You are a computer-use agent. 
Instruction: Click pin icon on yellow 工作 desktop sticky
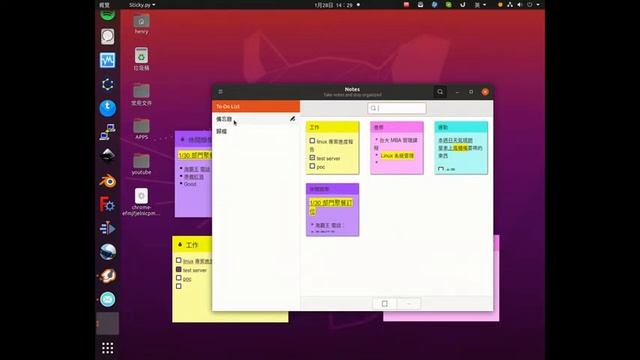(180, 245)
